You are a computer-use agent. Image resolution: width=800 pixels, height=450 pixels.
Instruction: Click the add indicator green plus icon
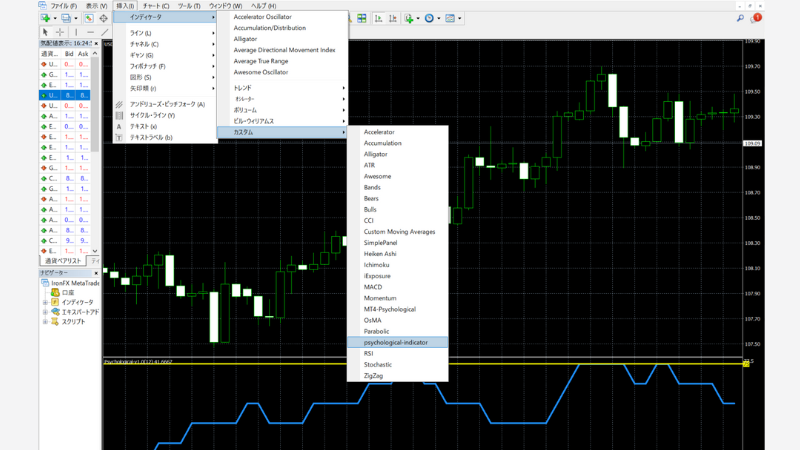(x=409, y=18)
